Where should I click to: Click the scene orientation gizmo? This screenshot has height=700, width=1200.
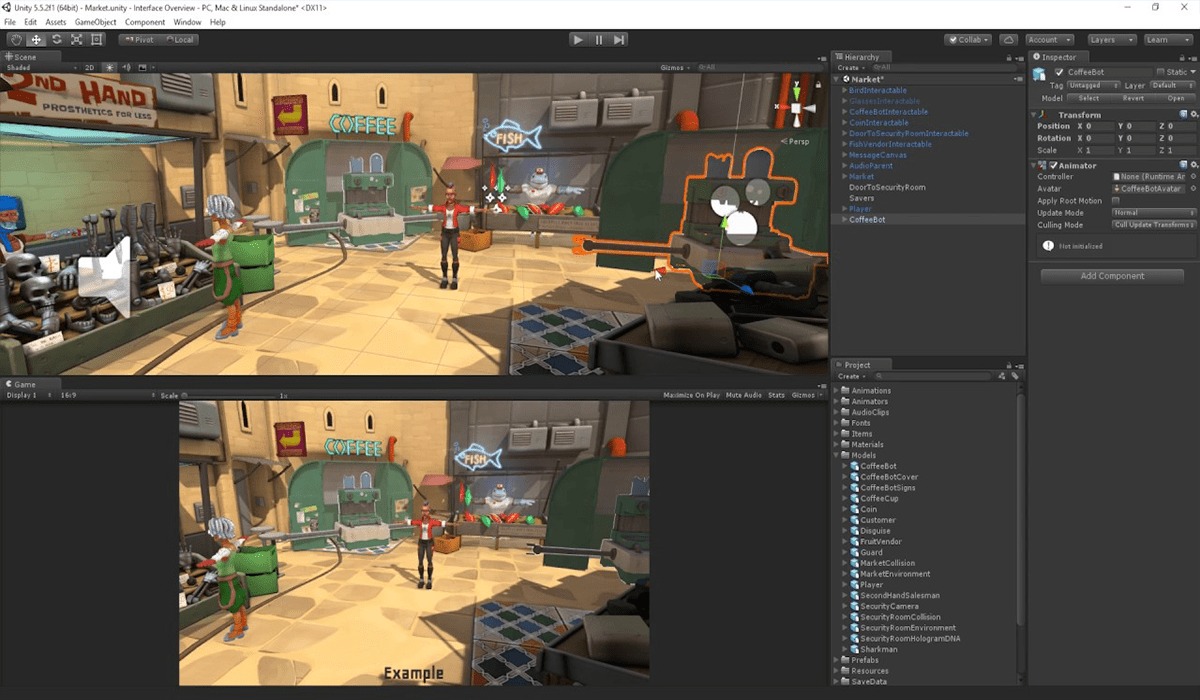[796, 107]
